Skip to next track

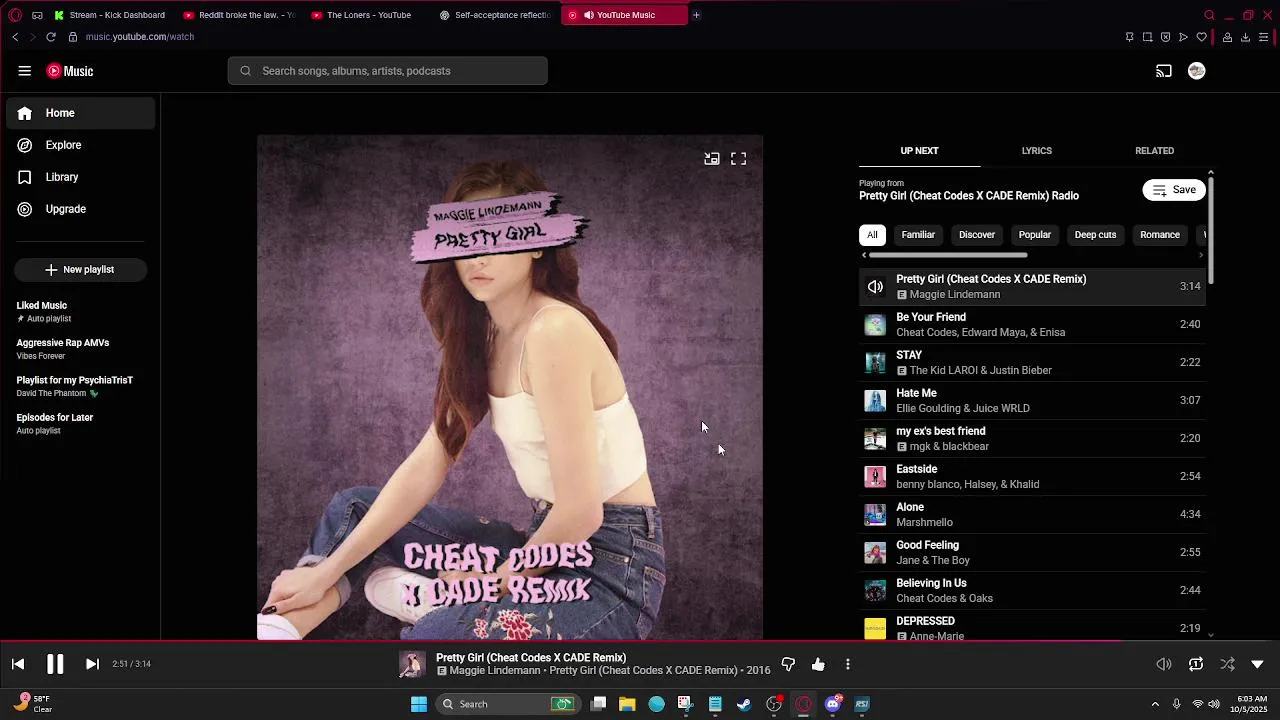(92, 664)
